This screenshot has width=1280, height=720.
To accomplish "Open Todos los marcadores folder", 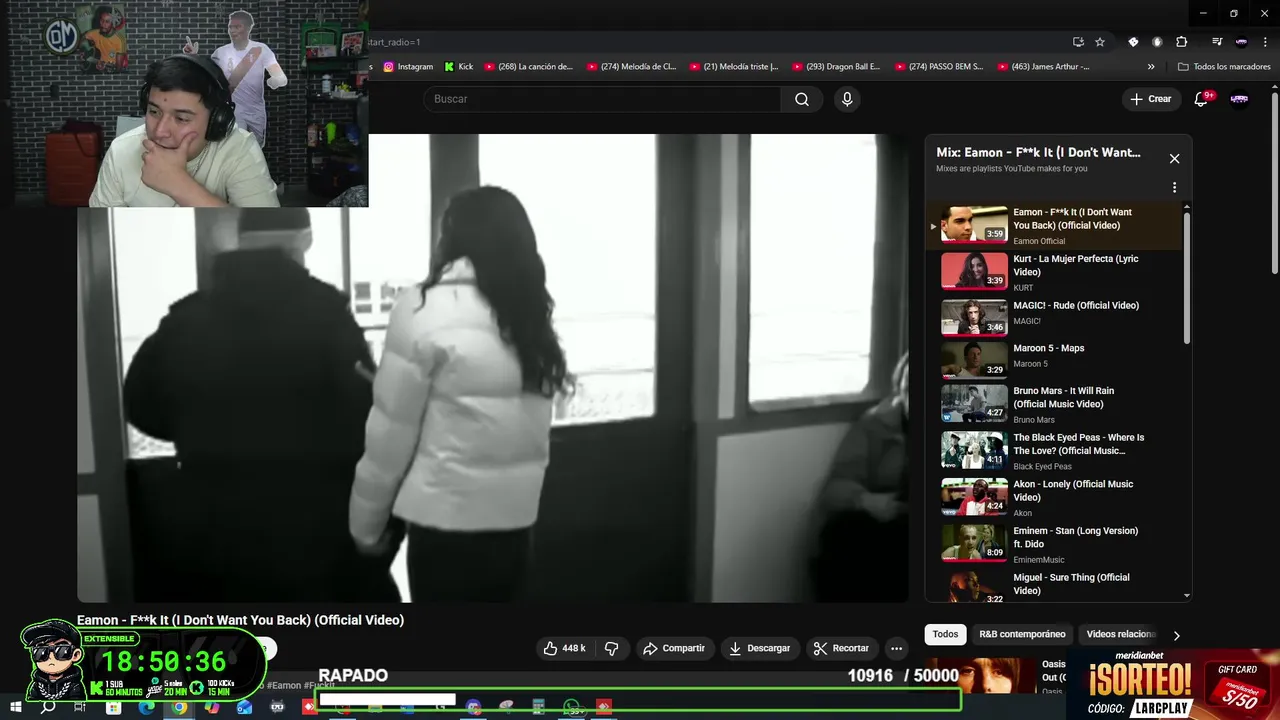I will 1224,67.
